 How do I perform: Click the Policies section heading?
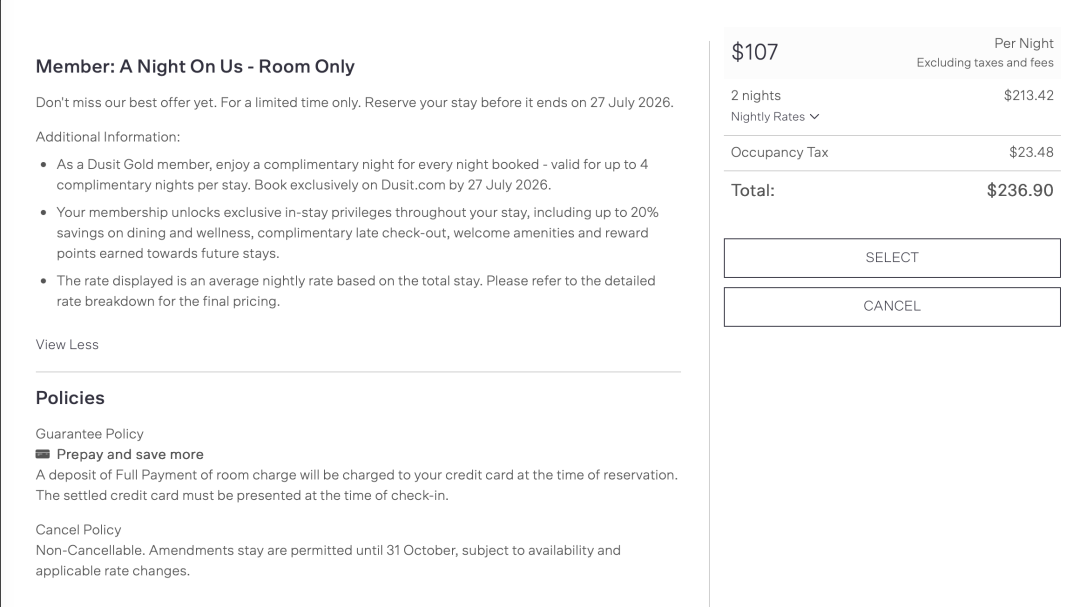click(x=70, y=398)
